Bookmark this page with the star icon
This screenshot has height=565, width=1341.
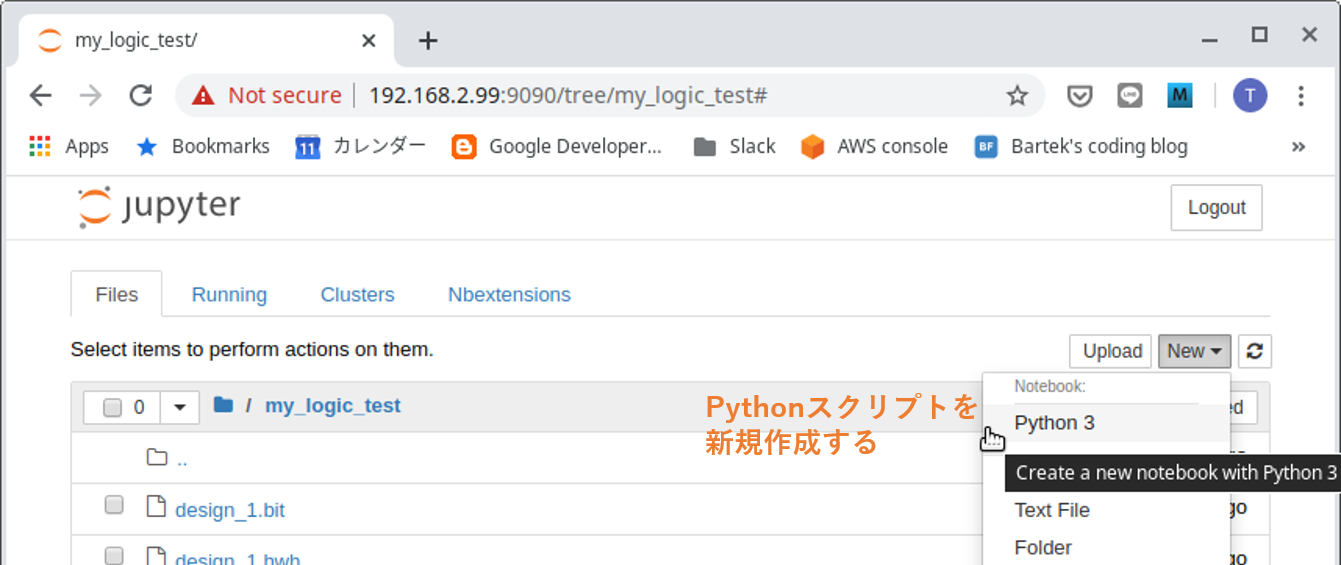coord(1017,96)
